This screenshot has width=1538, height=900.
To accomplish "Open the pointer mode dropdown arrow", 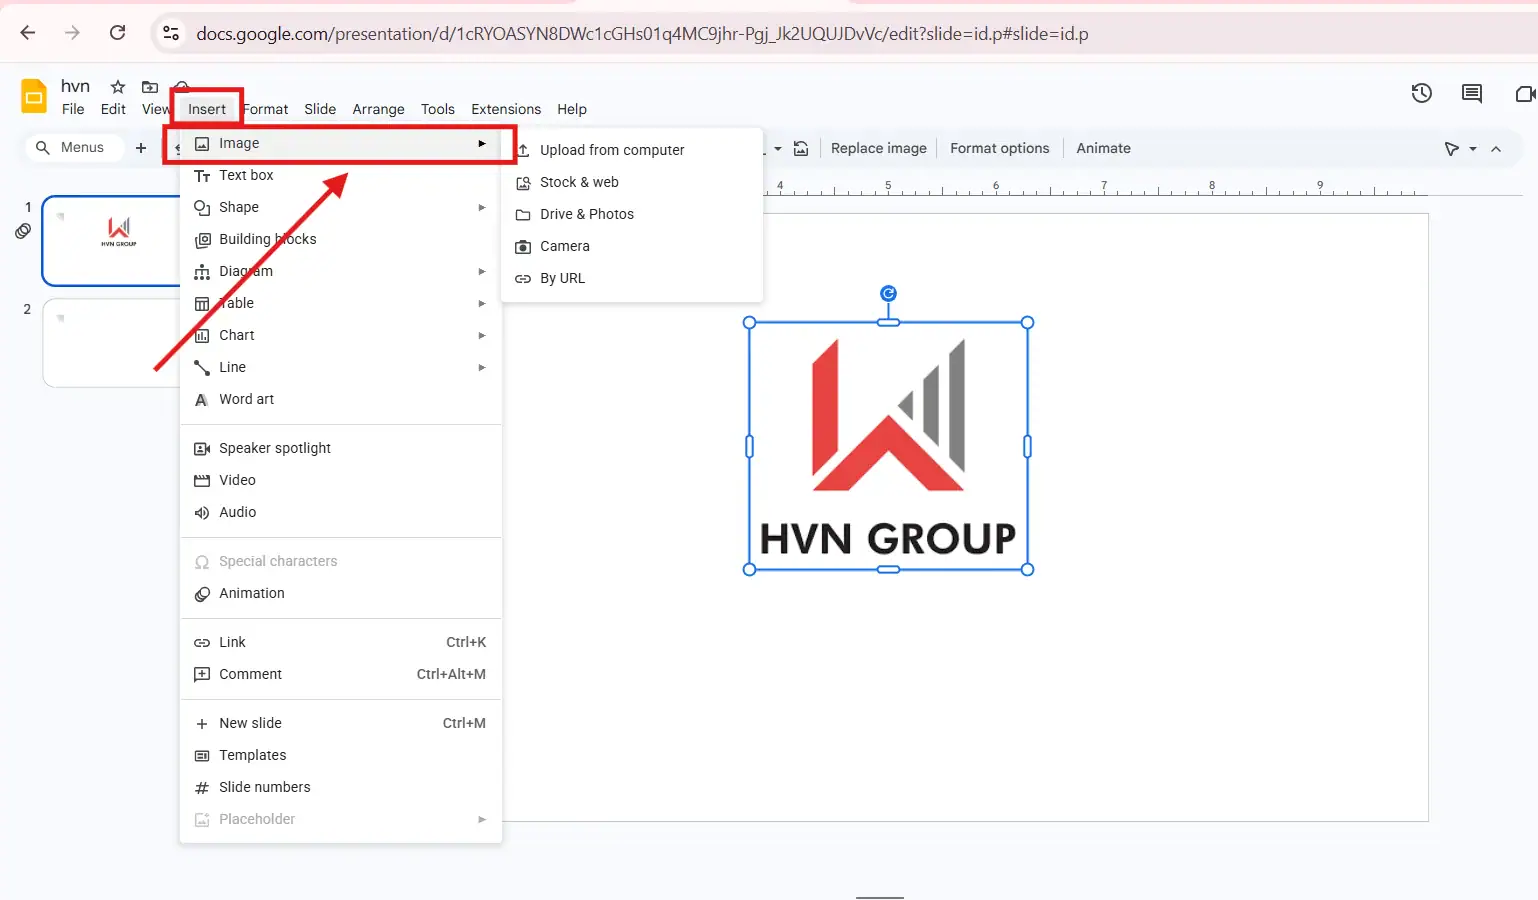I will (x=1473, y=149).
